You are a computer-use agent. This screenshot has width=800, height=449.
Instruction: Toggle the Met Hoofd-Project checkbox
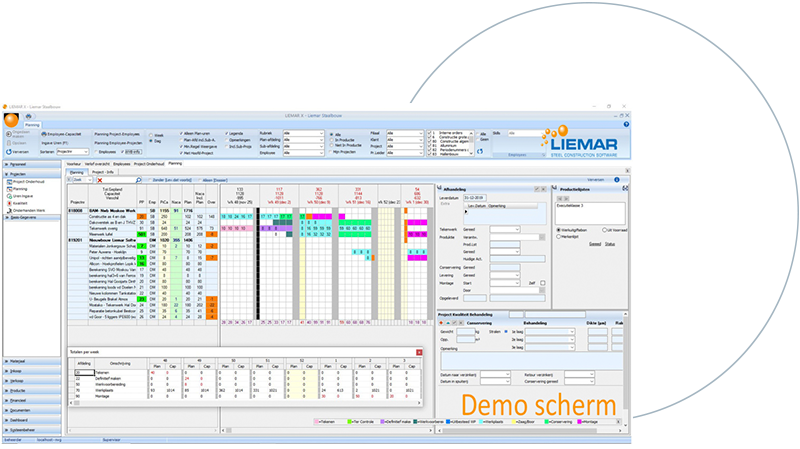[182, 153]
